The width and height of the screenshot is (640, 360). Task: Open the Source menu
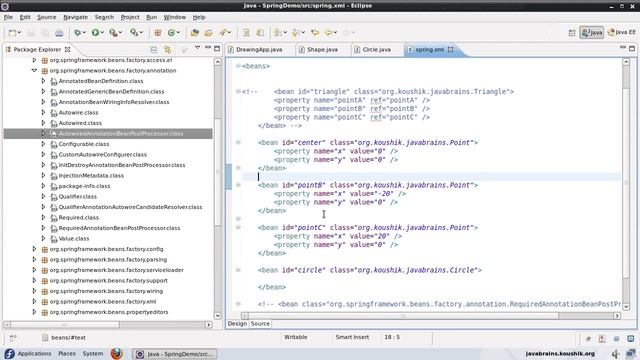tap(47, 17)
